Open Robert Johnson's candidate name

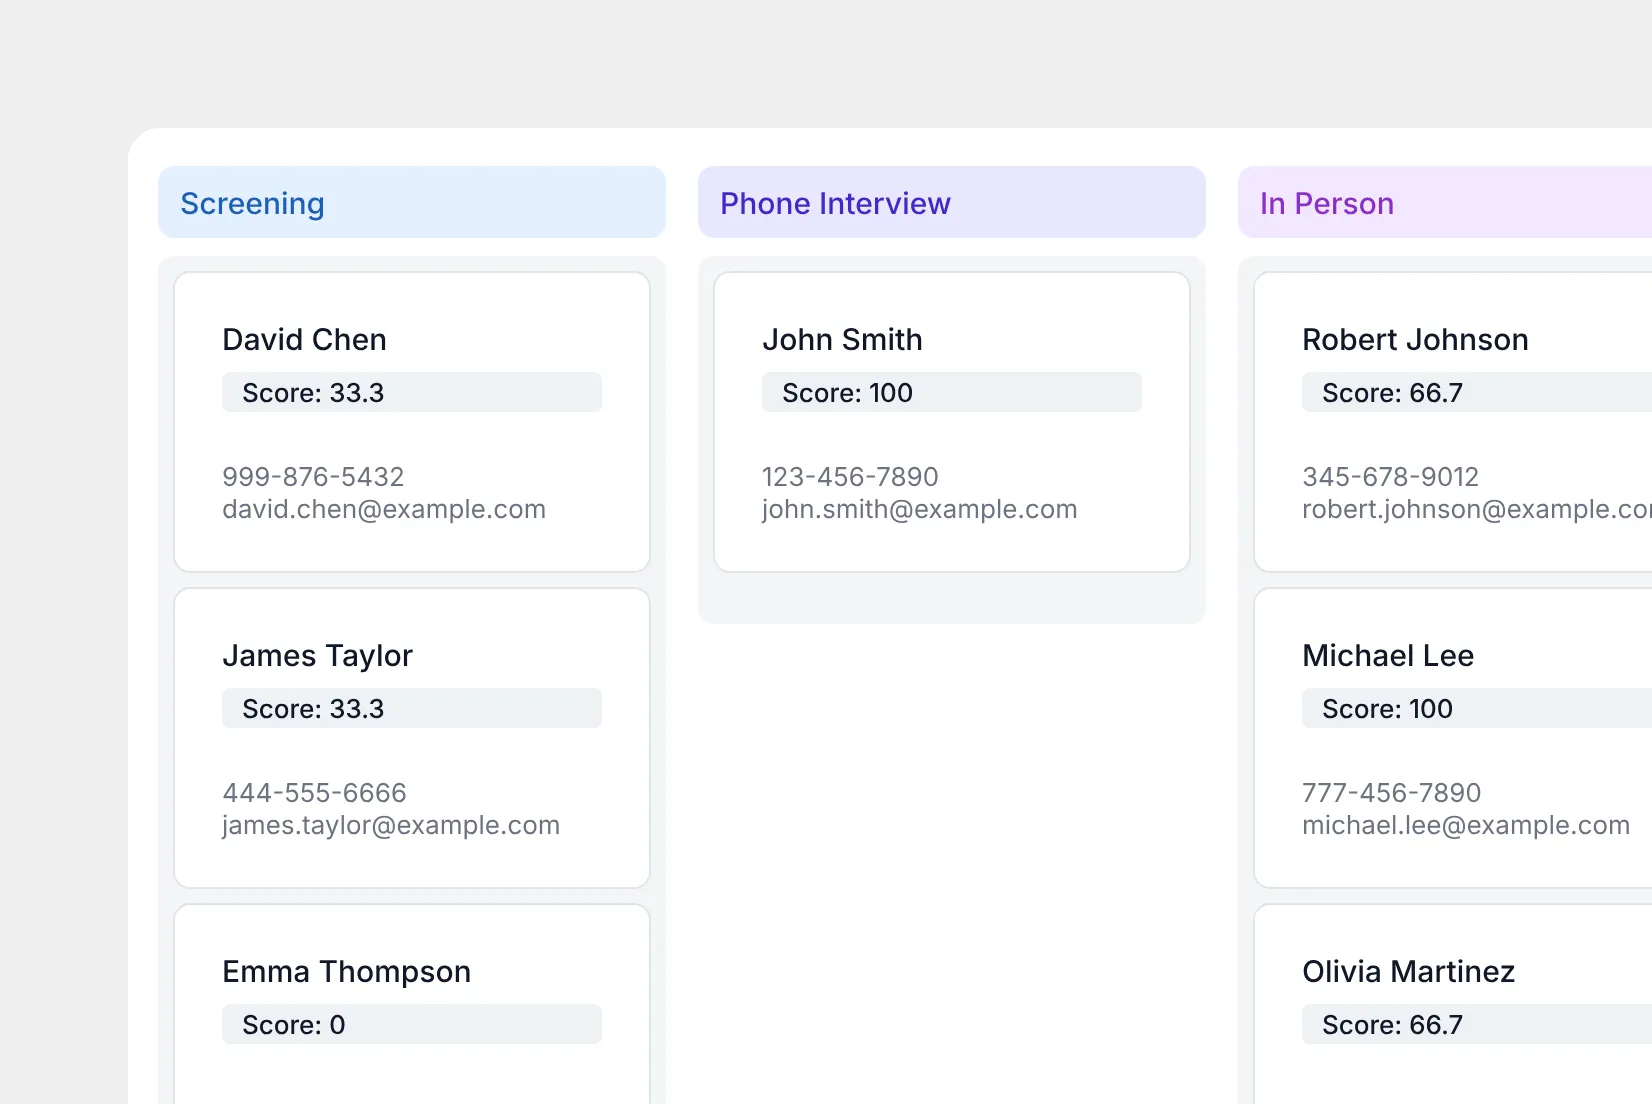pyautogui.click(x=1415, y=340)
